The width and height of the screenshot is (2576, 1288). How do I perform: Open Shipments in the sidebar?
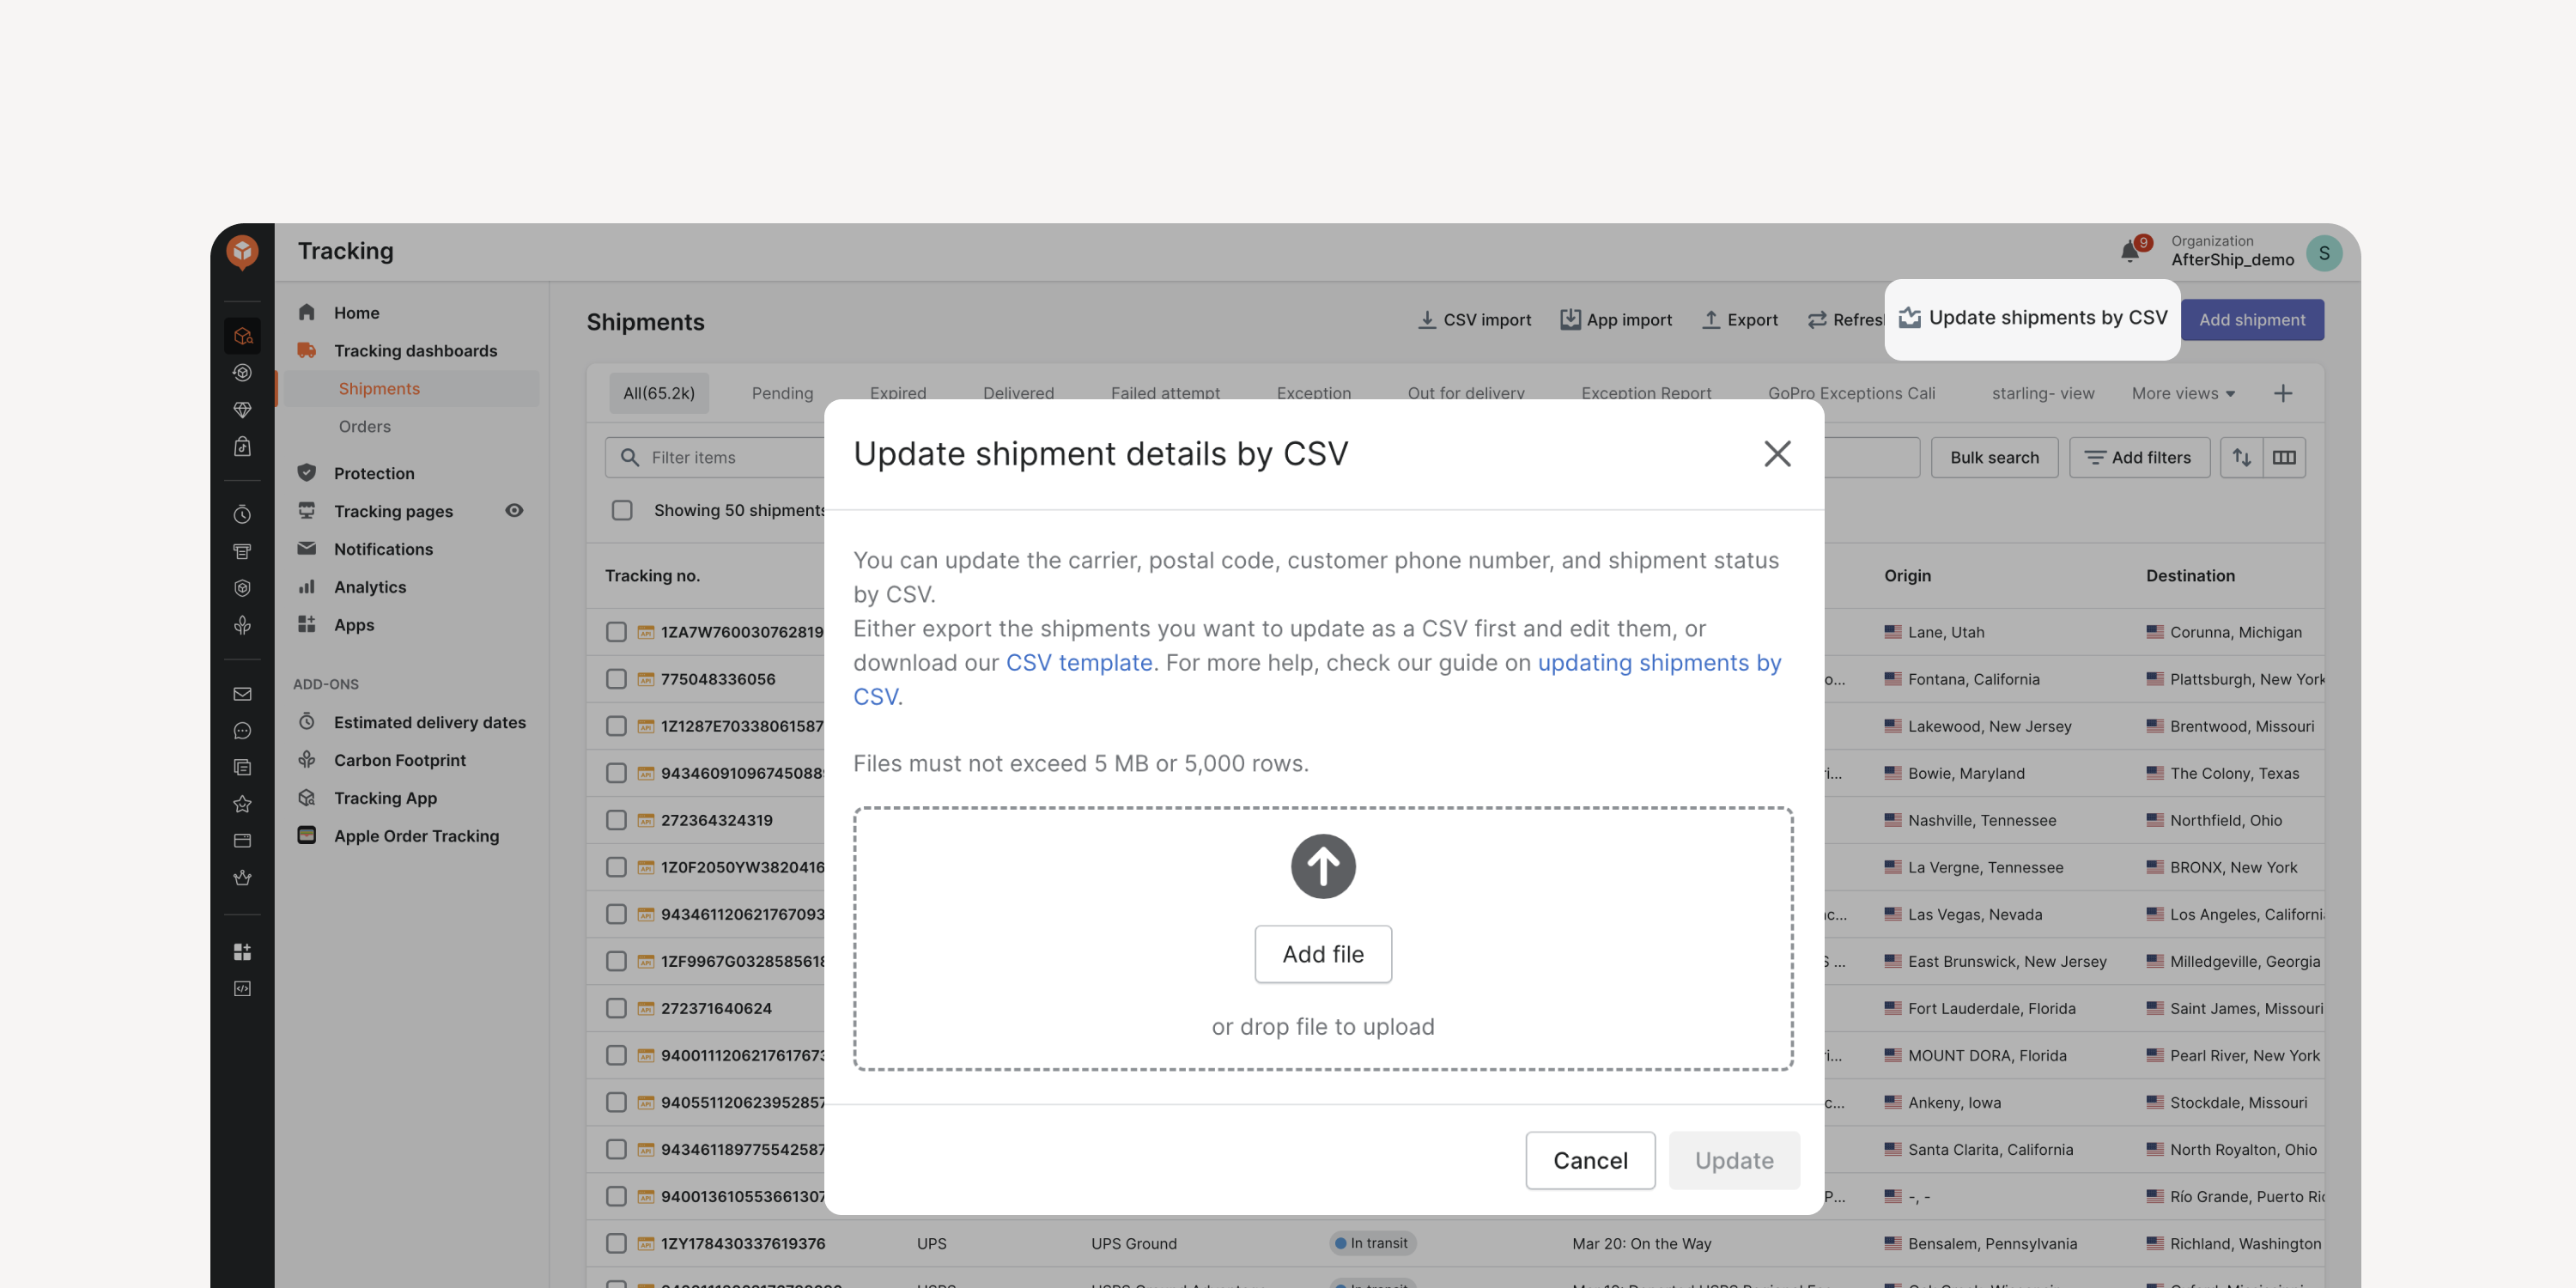[411, 388]
